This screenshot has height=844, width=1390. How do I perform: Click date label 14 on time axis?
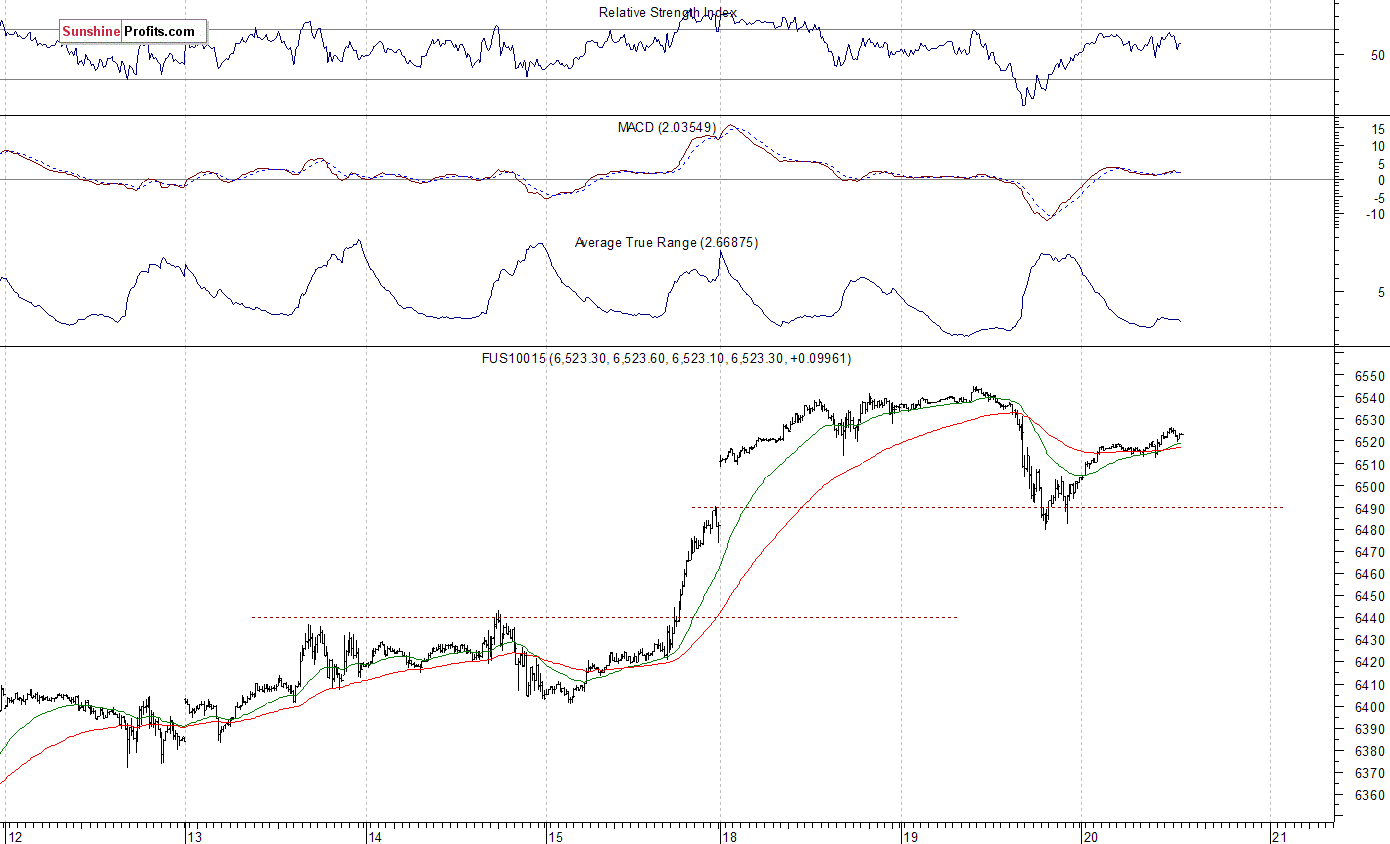click(x=376, y=836)
